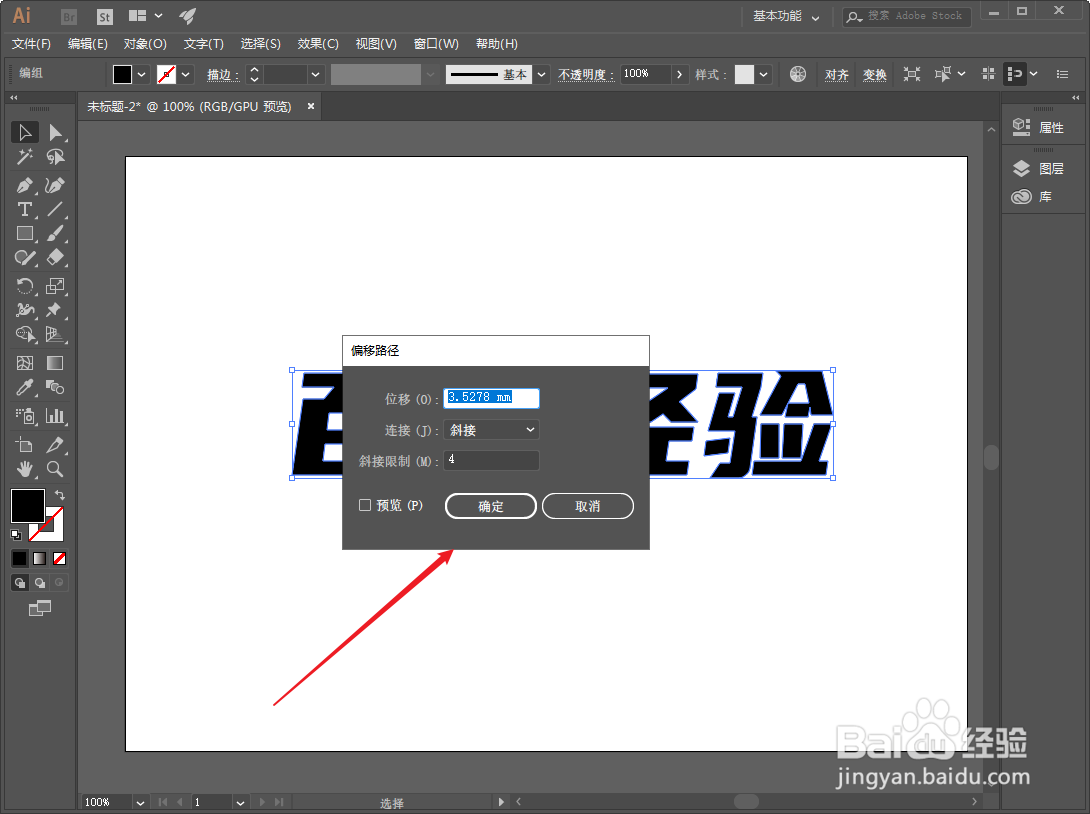Switch to Draw Behind mode
This screenshot has width=1090, height=814.
[x=40, y=583]
